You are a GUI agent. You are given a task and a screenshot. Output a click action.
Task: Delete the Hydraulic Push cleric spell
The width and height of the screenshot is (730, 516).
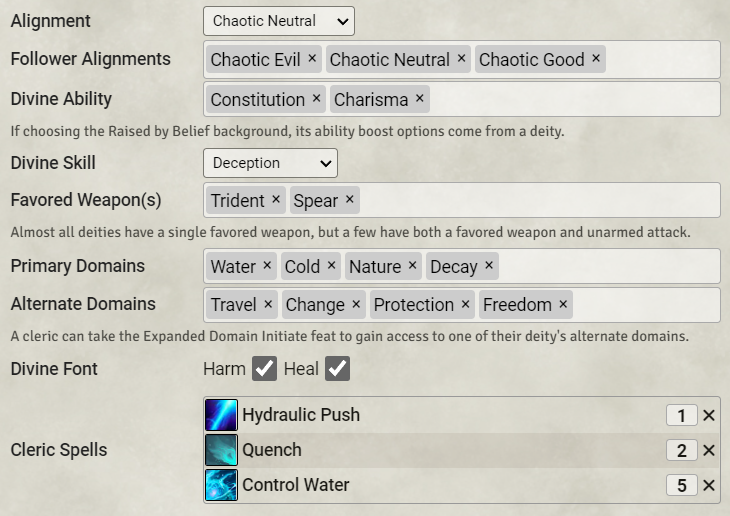click(709, 416)
